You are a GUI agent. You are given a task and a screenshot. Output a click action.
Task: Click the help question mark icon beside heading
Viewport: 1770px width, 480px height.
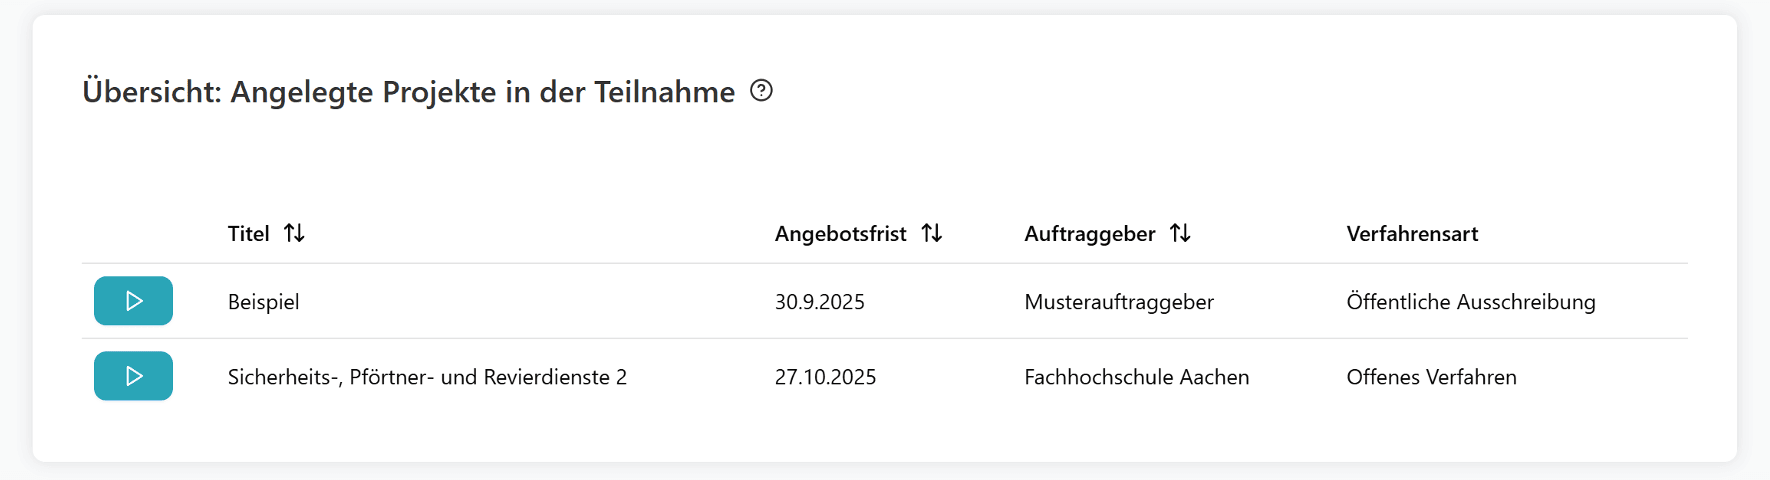pyautogui.click(x=761, y=91)
